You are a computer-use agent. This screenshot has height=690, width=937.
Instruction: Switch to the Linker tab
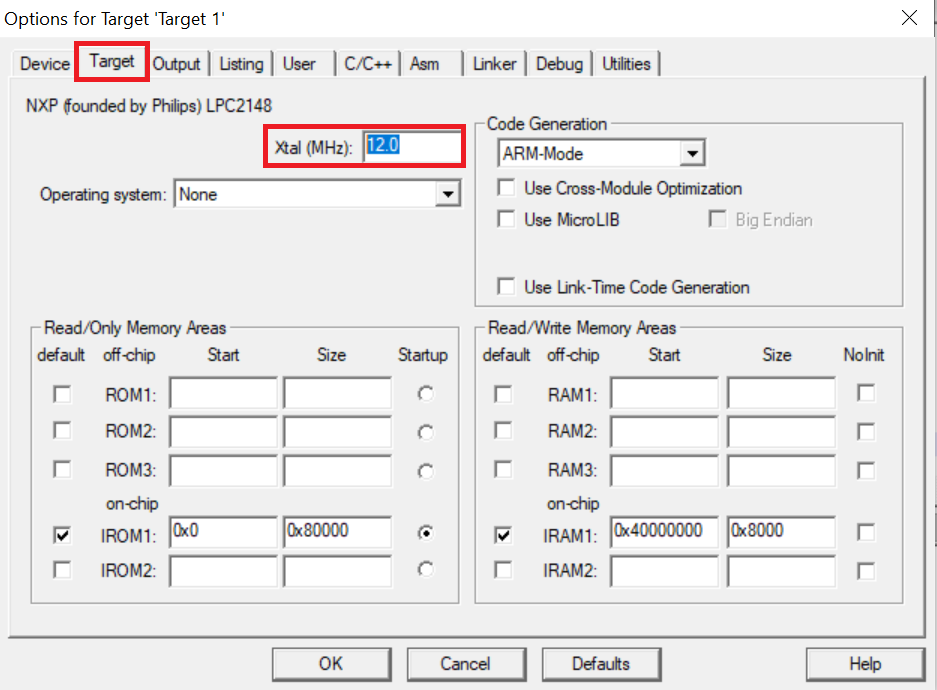494,63
